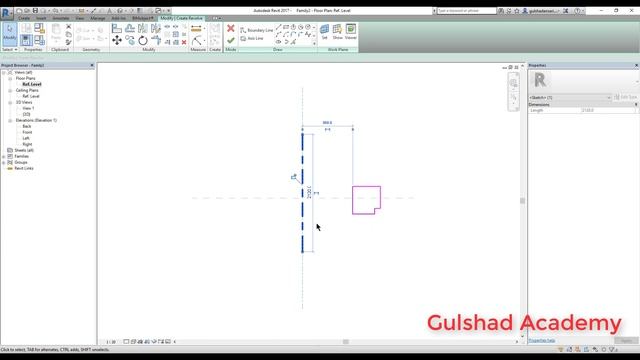Click Set work plane icon
This screenshot has height=360, width=640.
click(x=324, y=31)
